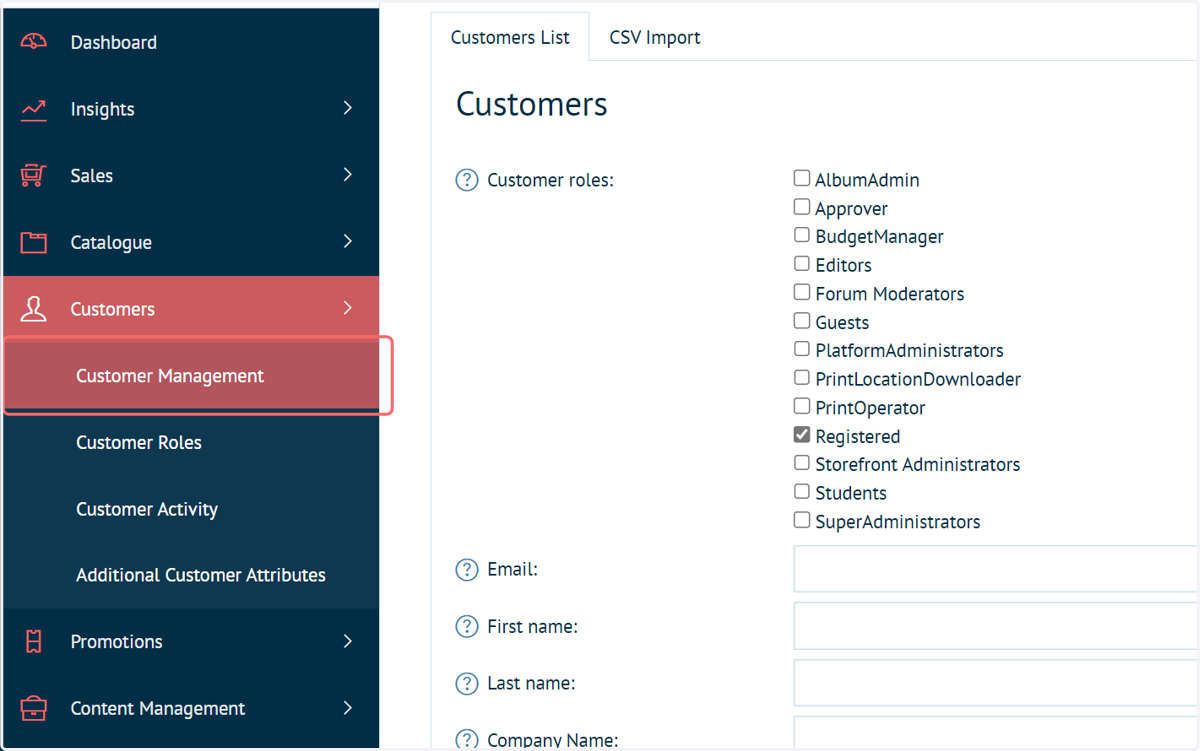Open the Catalogue menu label

(x=111, y=242)
